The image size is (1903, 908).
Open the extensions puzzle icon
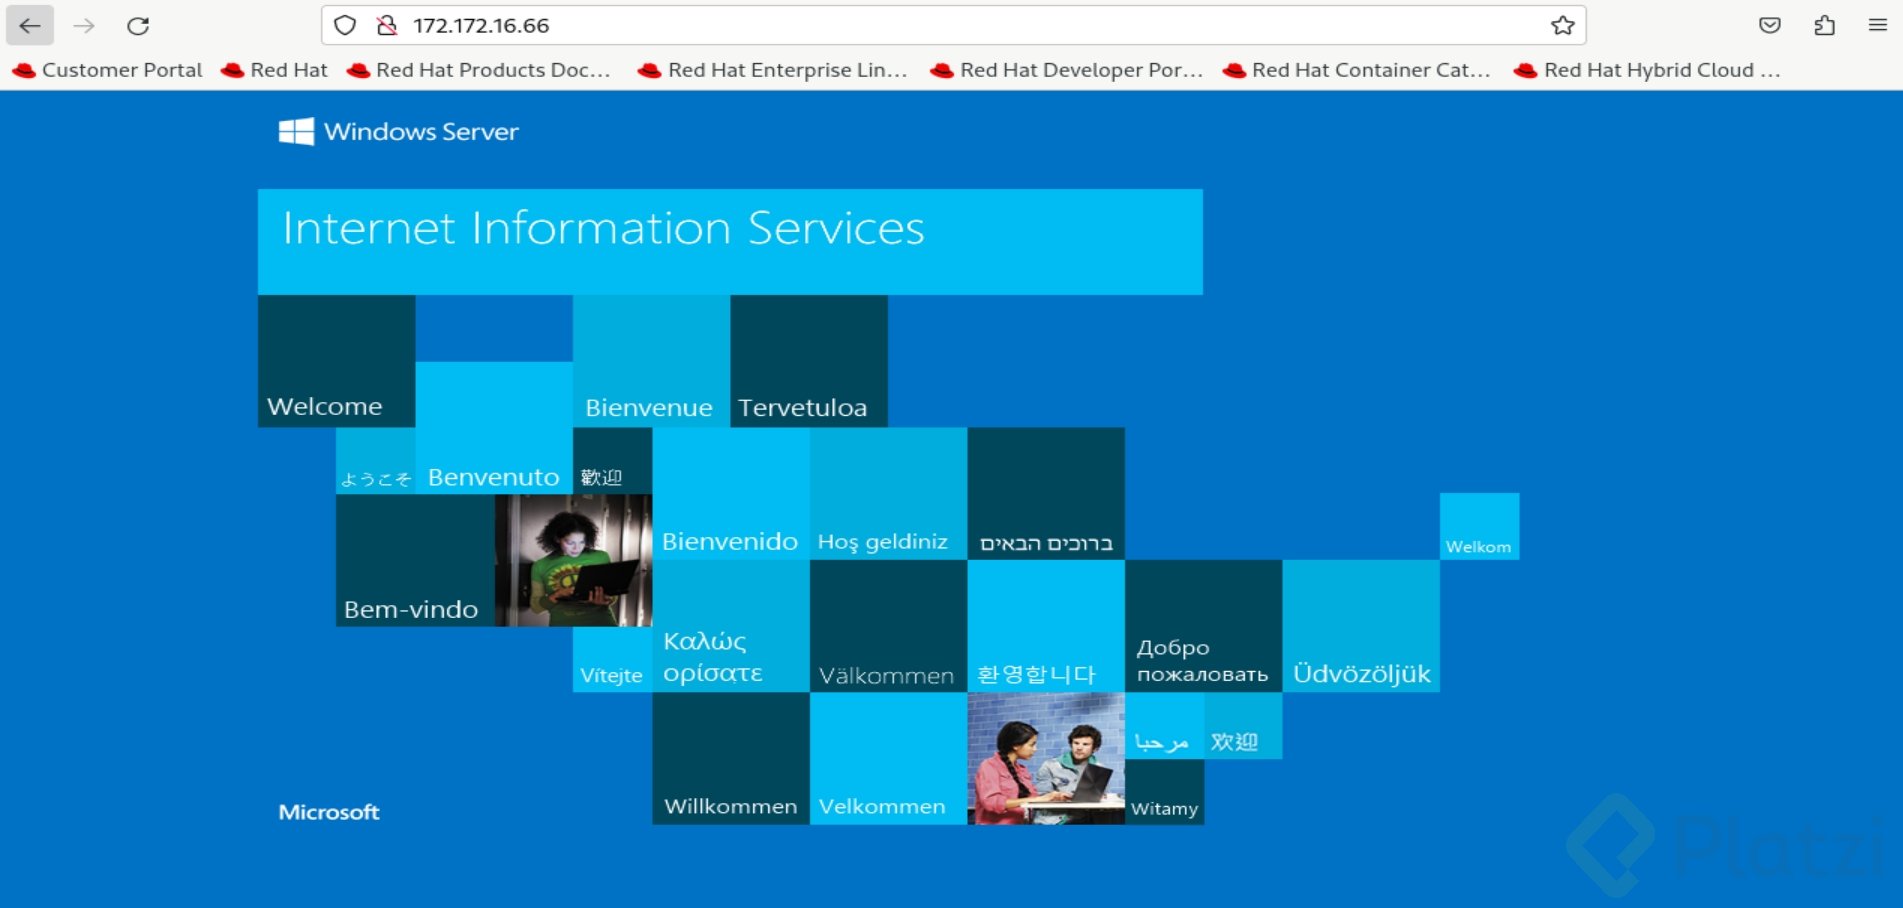click(1824, 26)
